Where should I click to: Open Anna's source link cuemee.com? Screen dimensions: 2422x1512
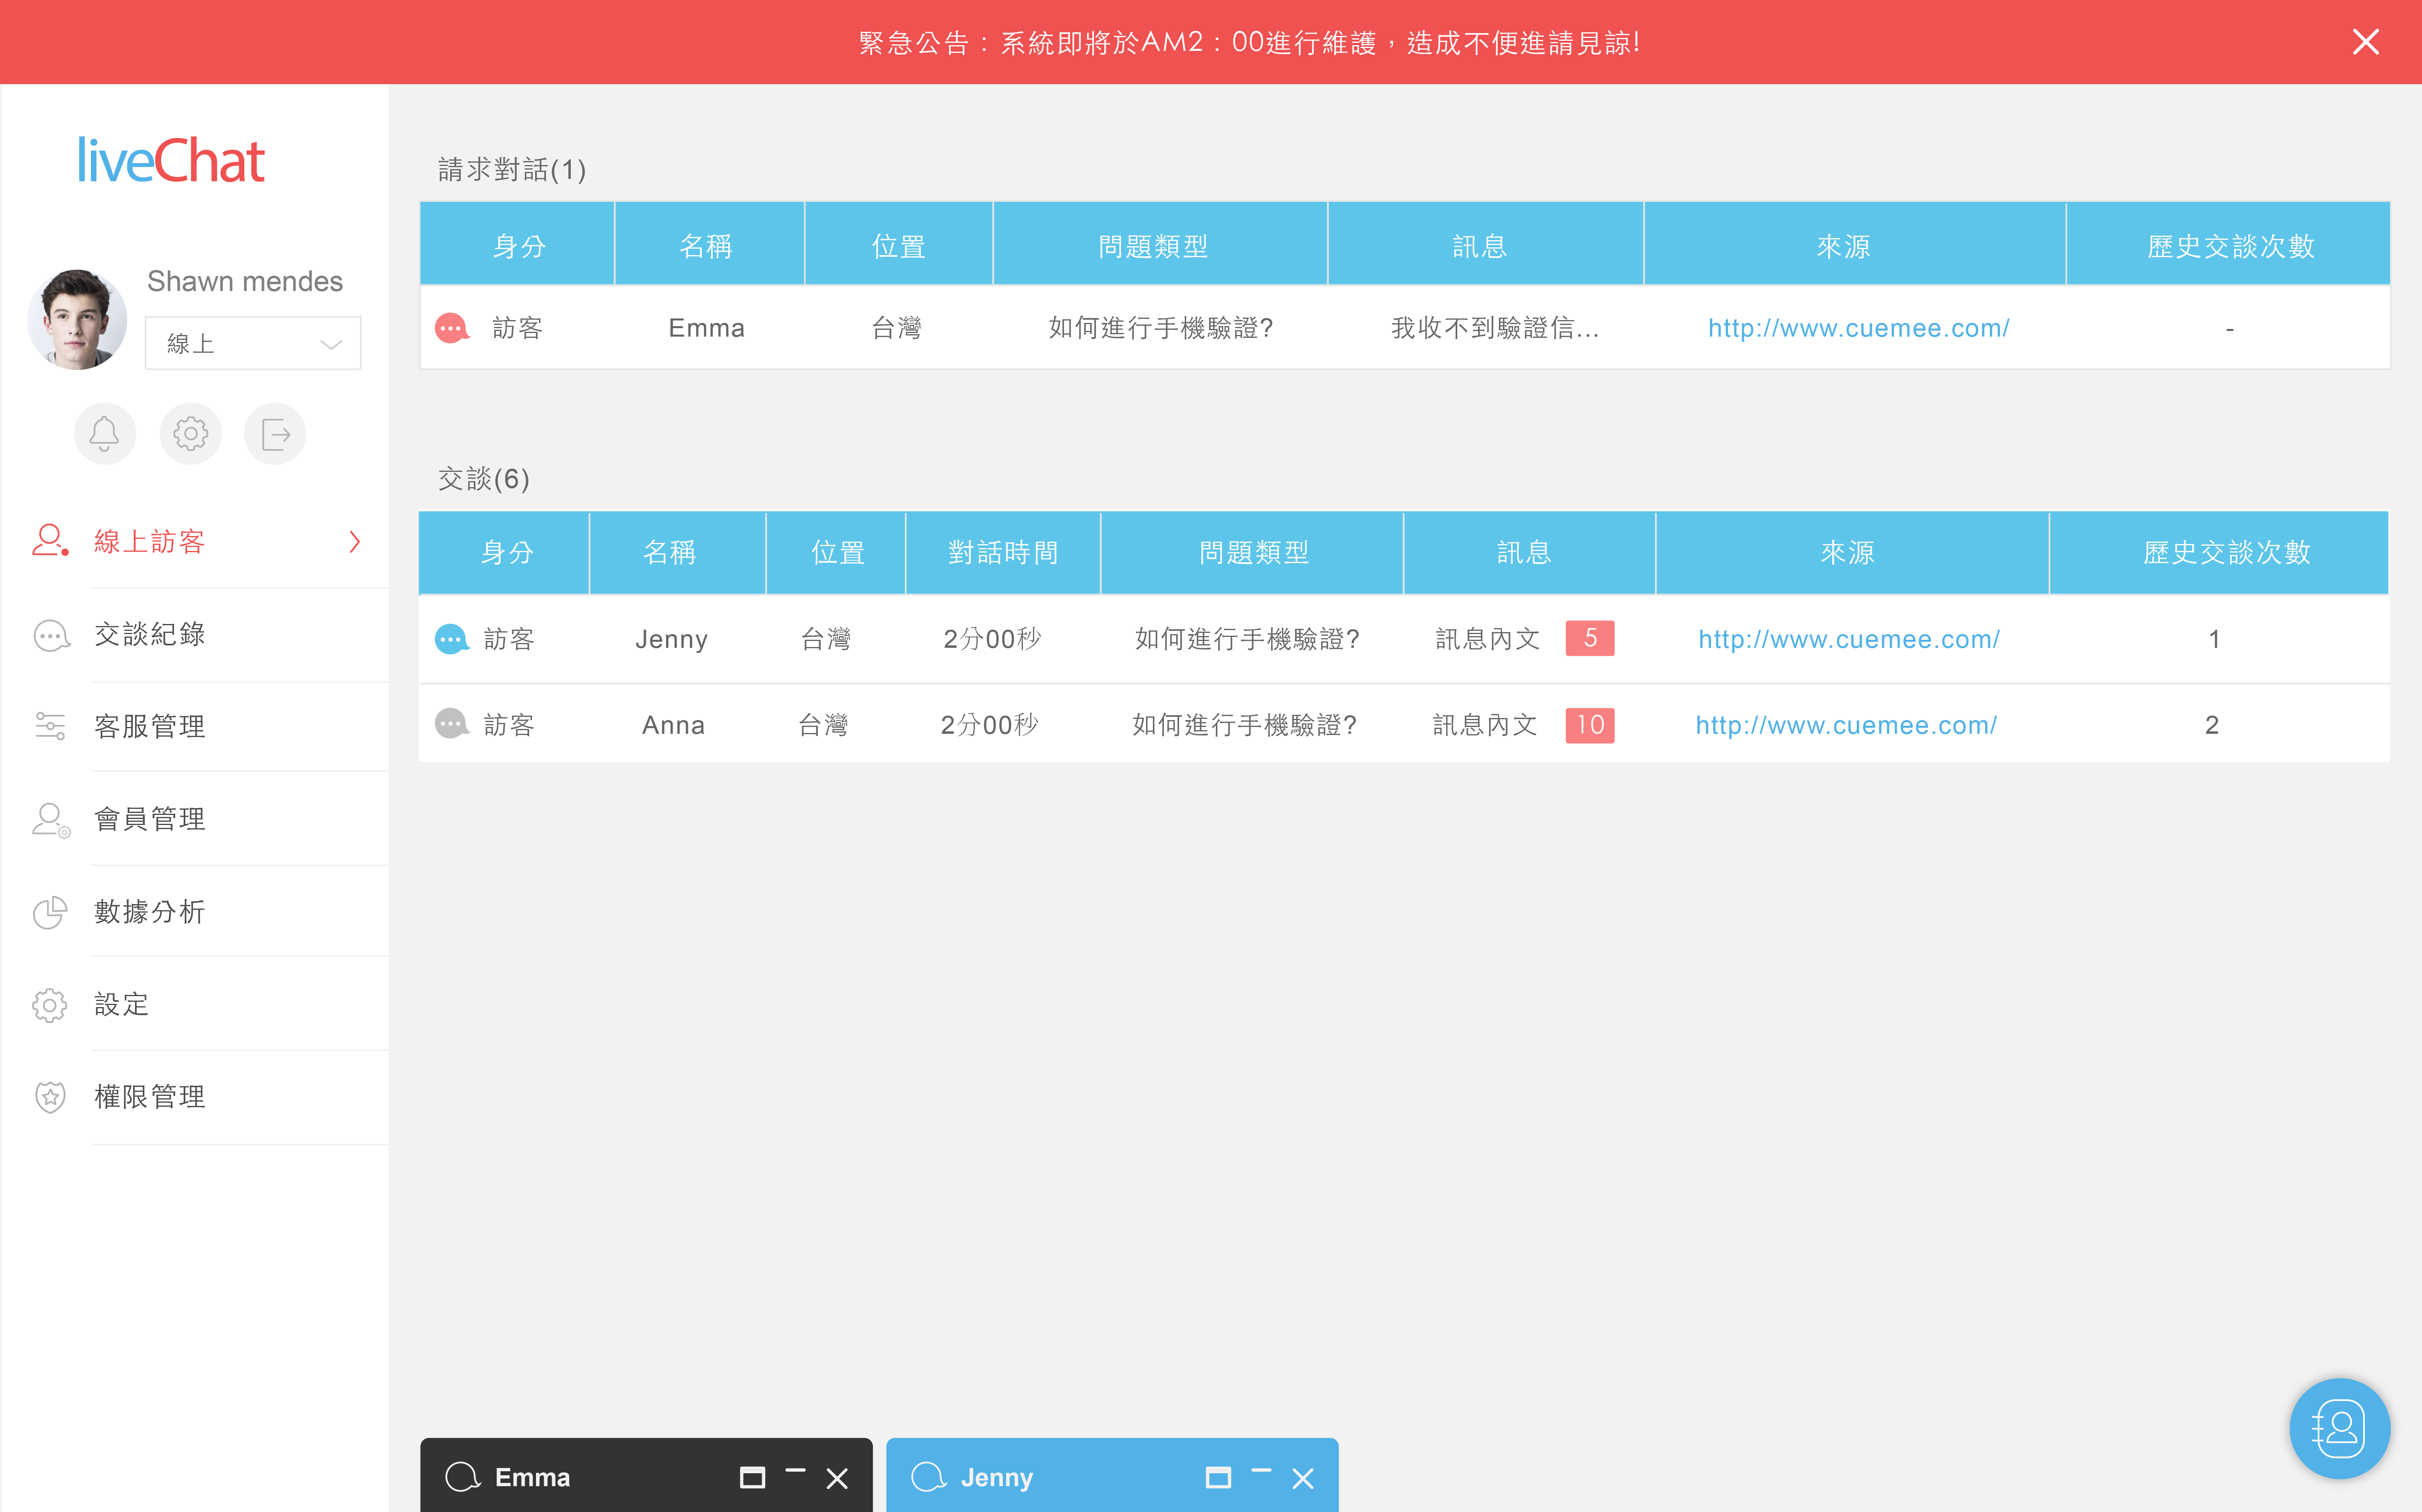click(x=1846, y=725)
